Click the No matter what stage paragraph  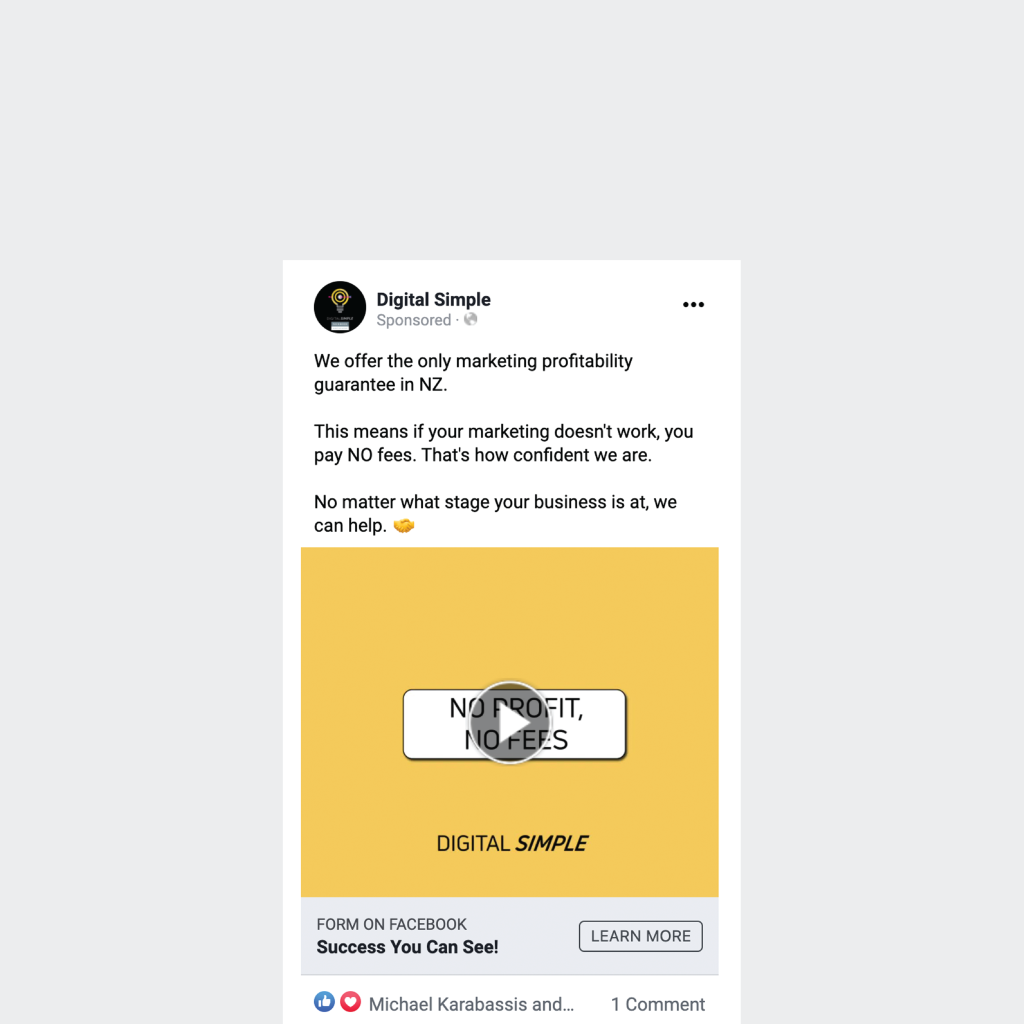[496, 513]
